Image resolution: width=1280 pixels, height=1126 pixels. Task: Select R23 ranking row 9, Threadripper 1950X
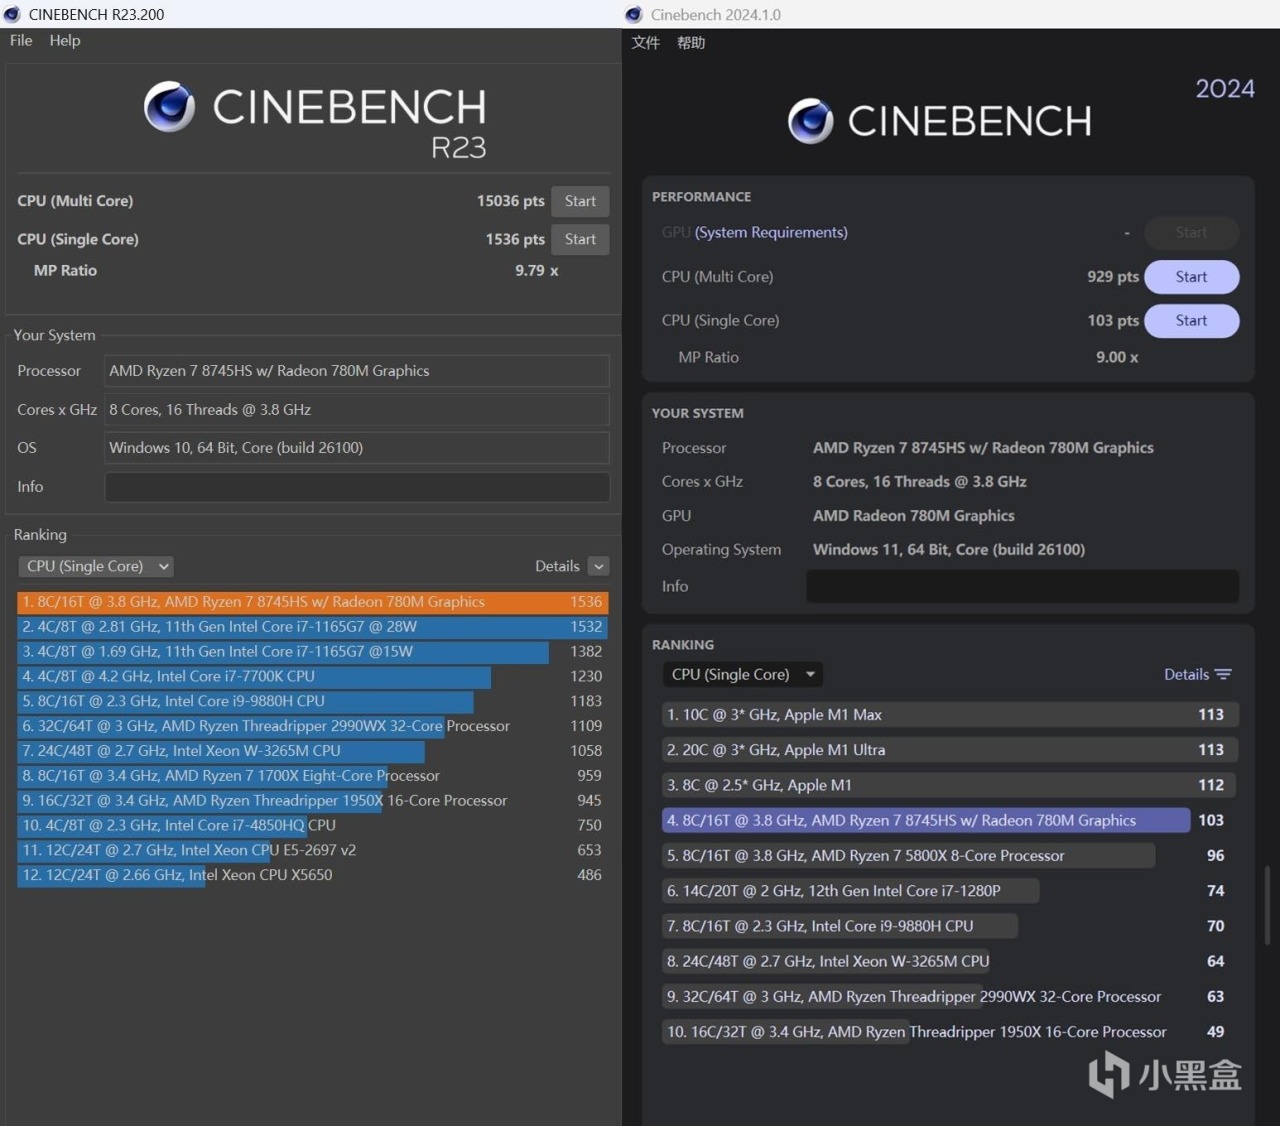coord(312,800)
